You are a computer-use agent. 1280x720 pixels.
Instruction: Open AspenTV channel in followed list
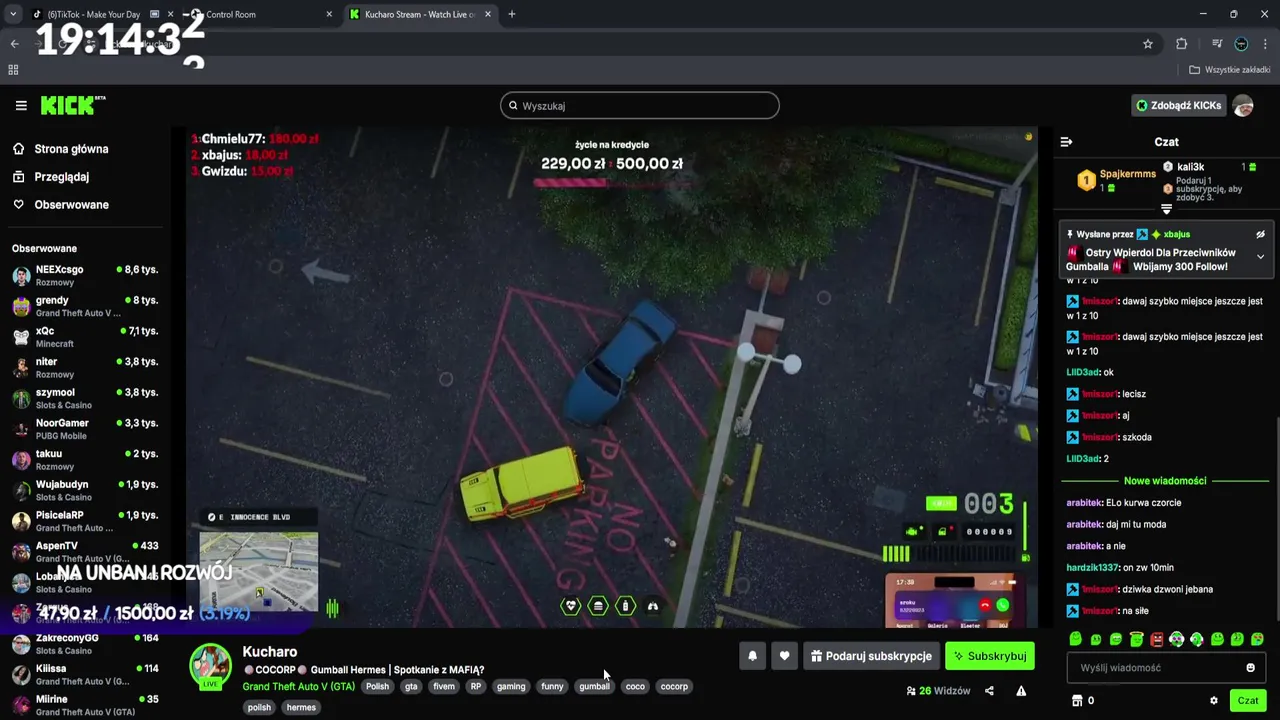coord(85,552)
